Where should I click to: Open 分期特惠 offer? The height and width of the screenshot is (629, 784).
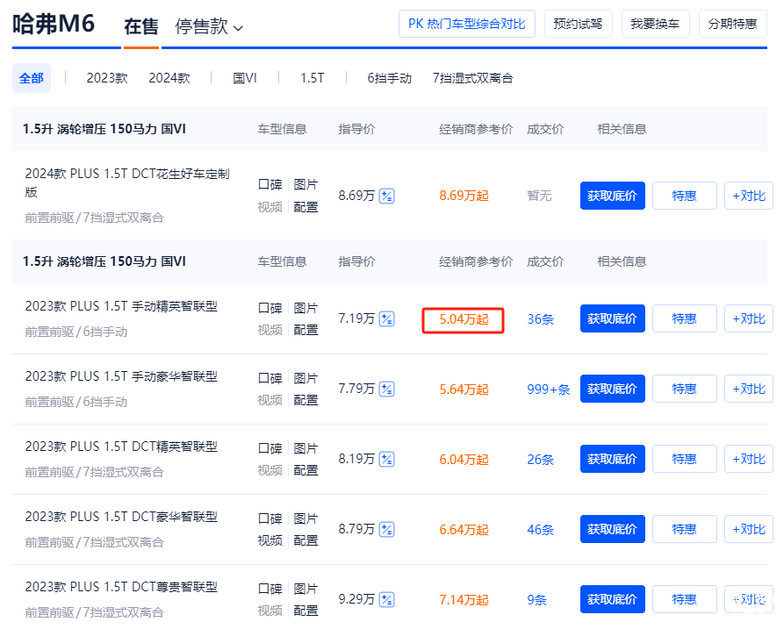coord(735,24)
